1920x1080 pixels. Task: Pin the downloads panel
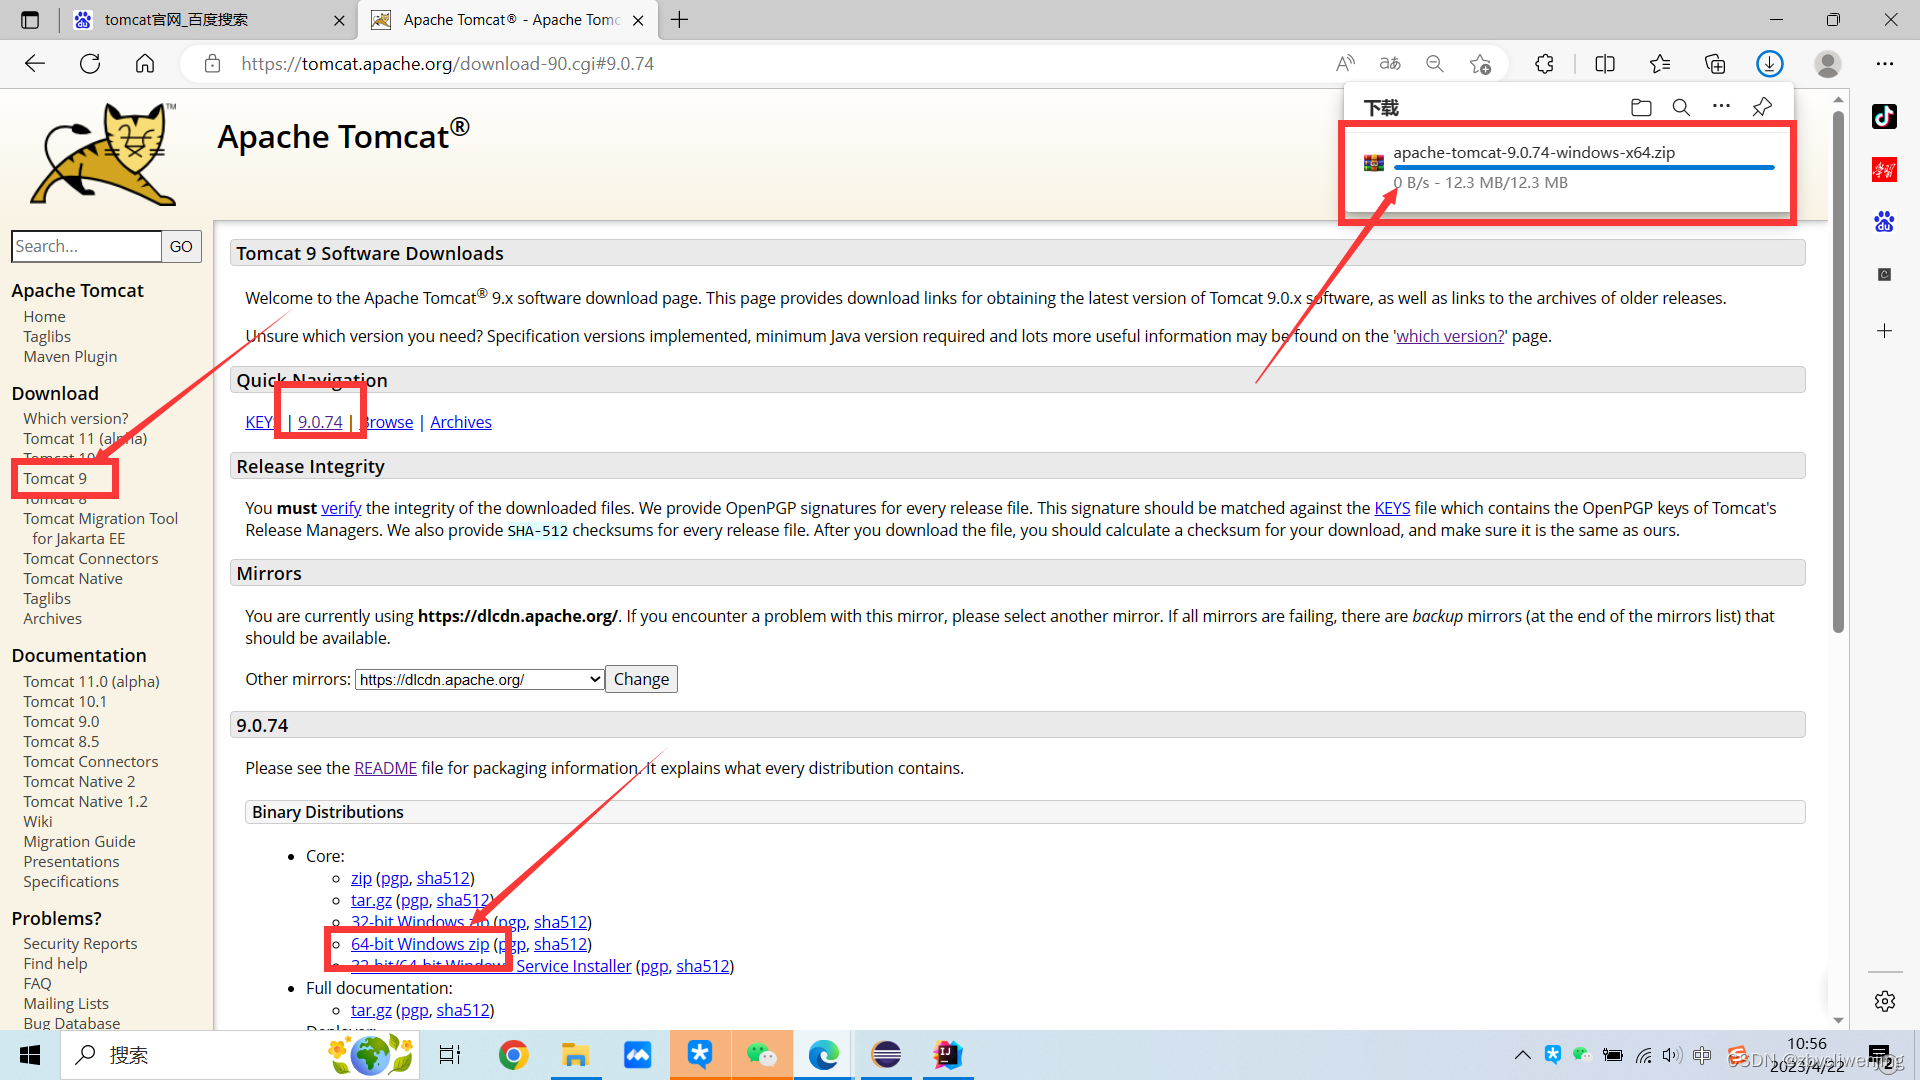[x=1762, y=106]
